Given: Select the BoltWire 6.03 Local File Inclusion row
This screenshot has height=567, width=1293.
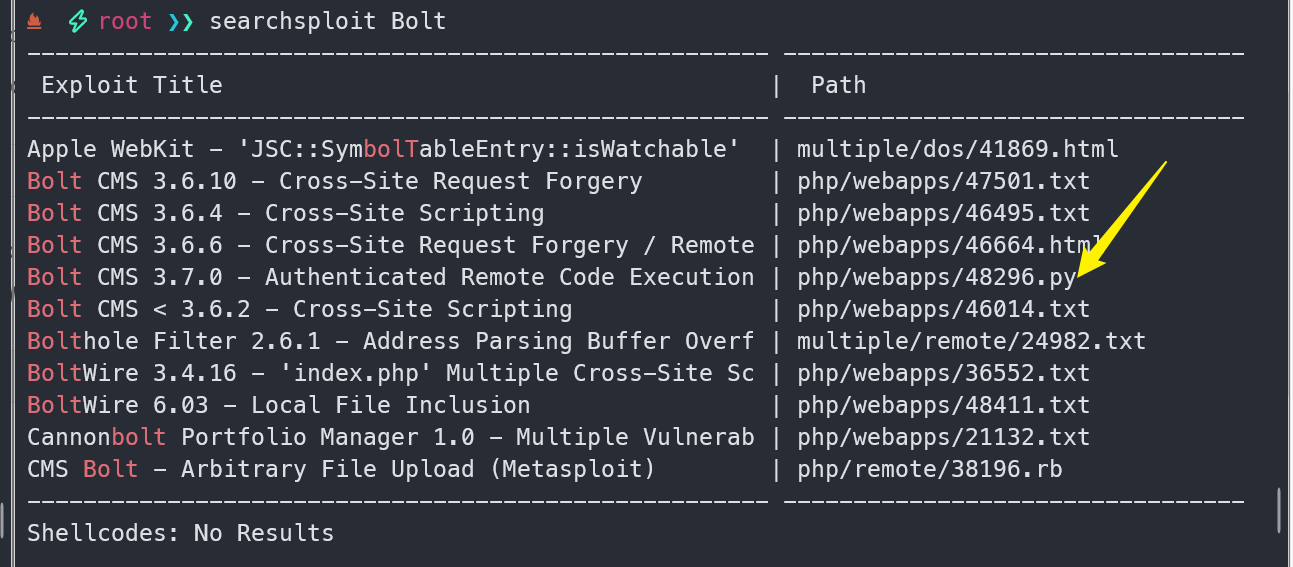Looking at the screenshot, I should coord(278,405).
